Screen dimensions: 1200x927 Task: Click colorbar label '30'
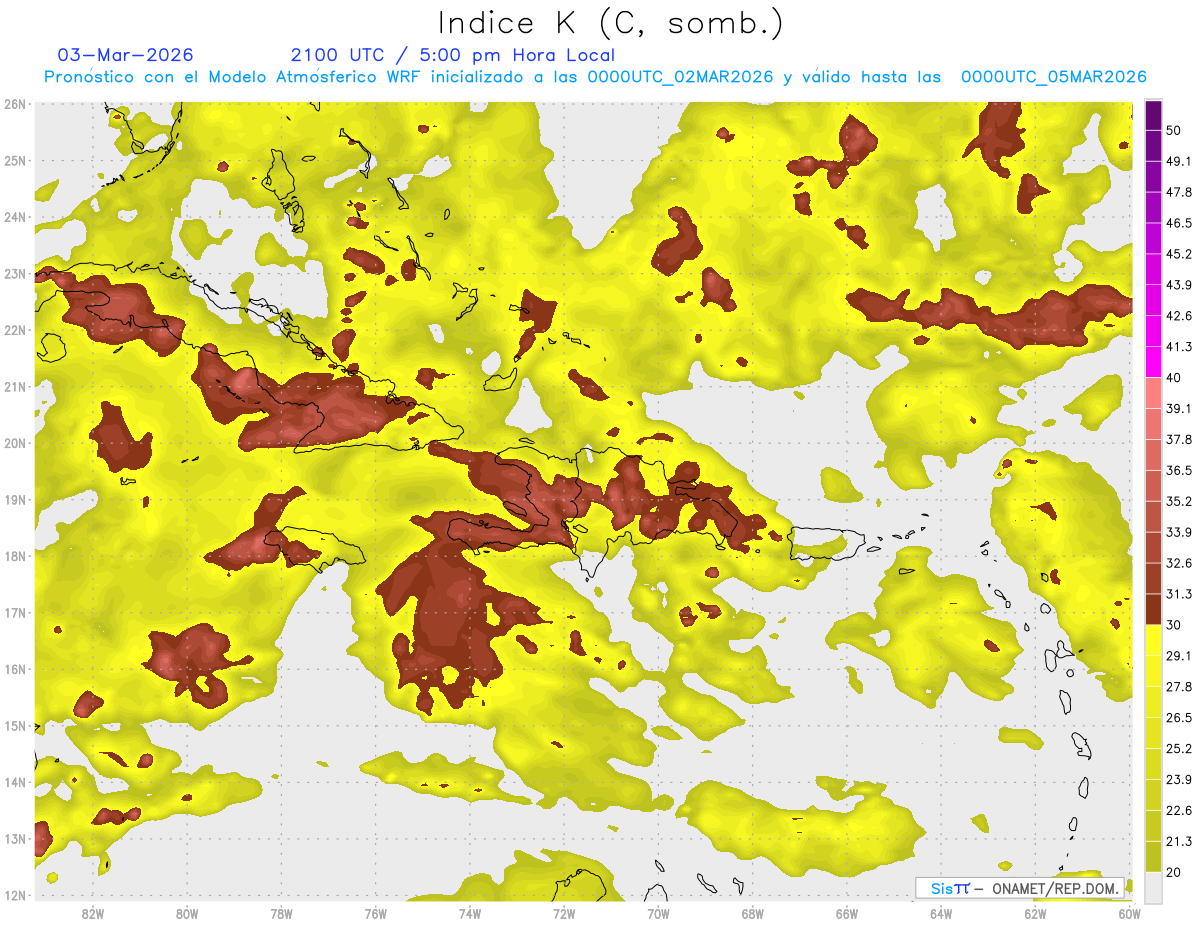click(1174, 625)
